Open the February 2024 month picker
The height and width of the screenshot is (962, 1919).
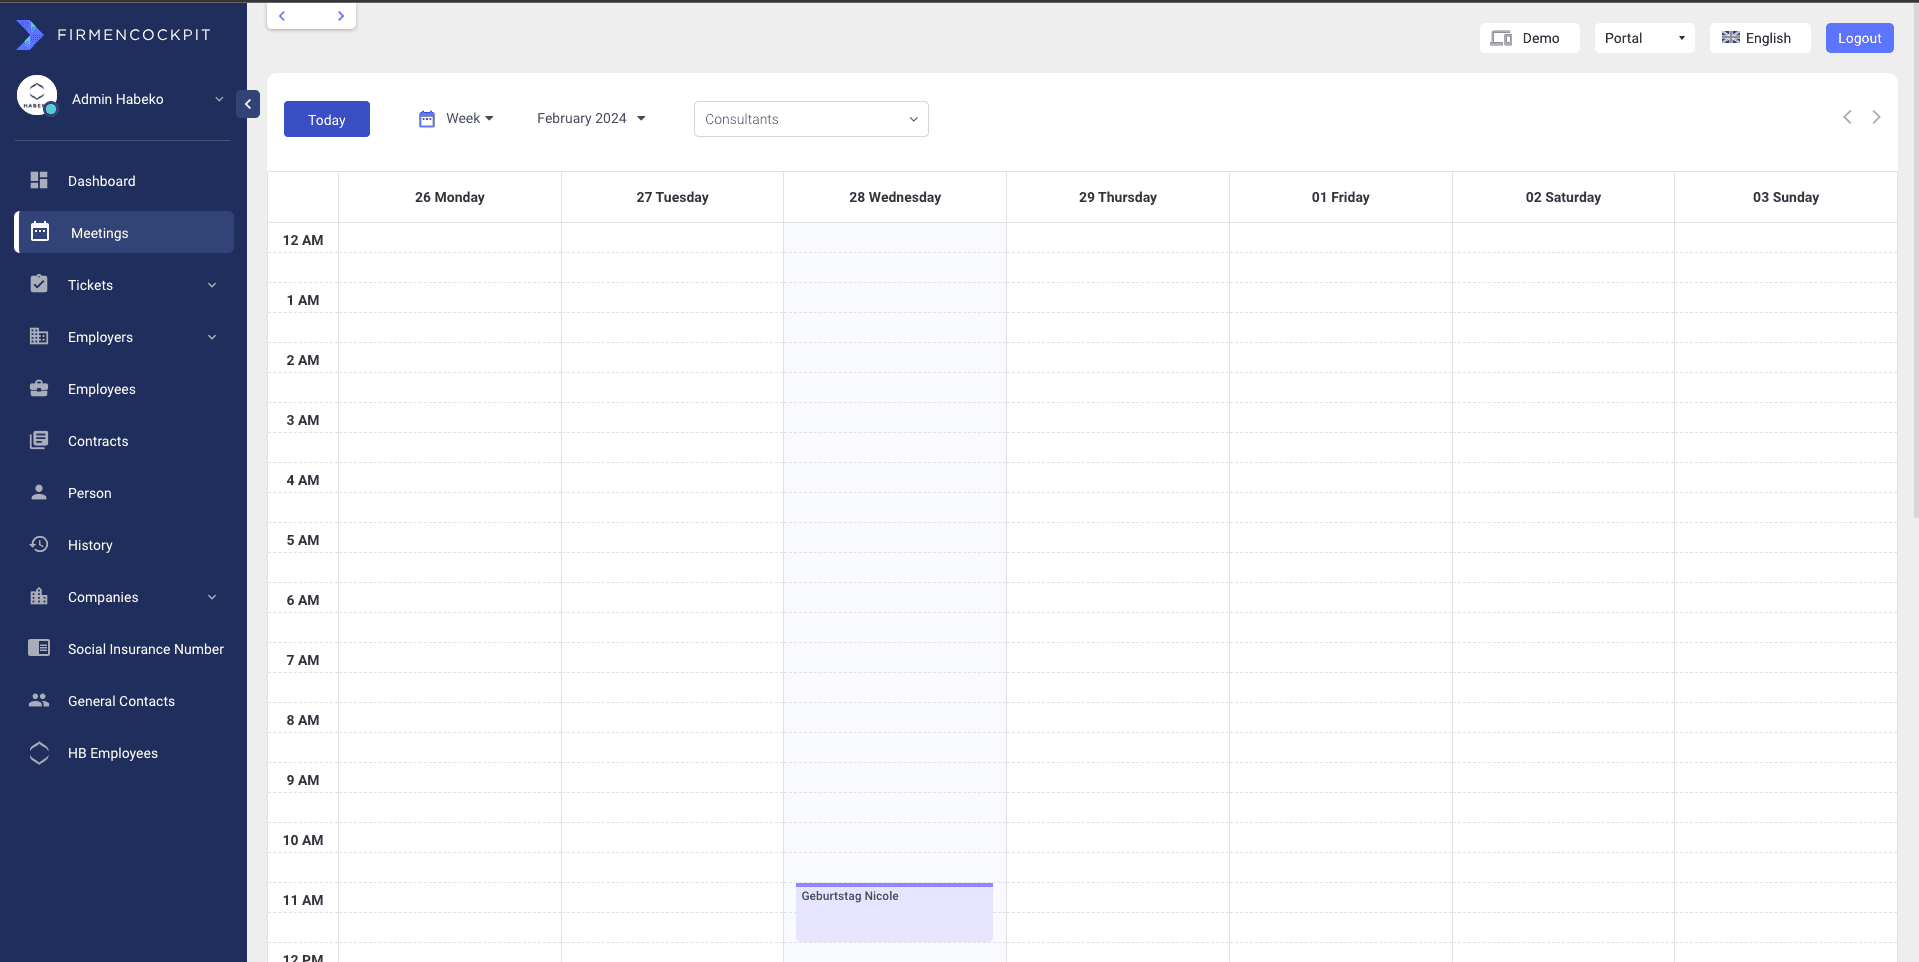coord(591,118)
